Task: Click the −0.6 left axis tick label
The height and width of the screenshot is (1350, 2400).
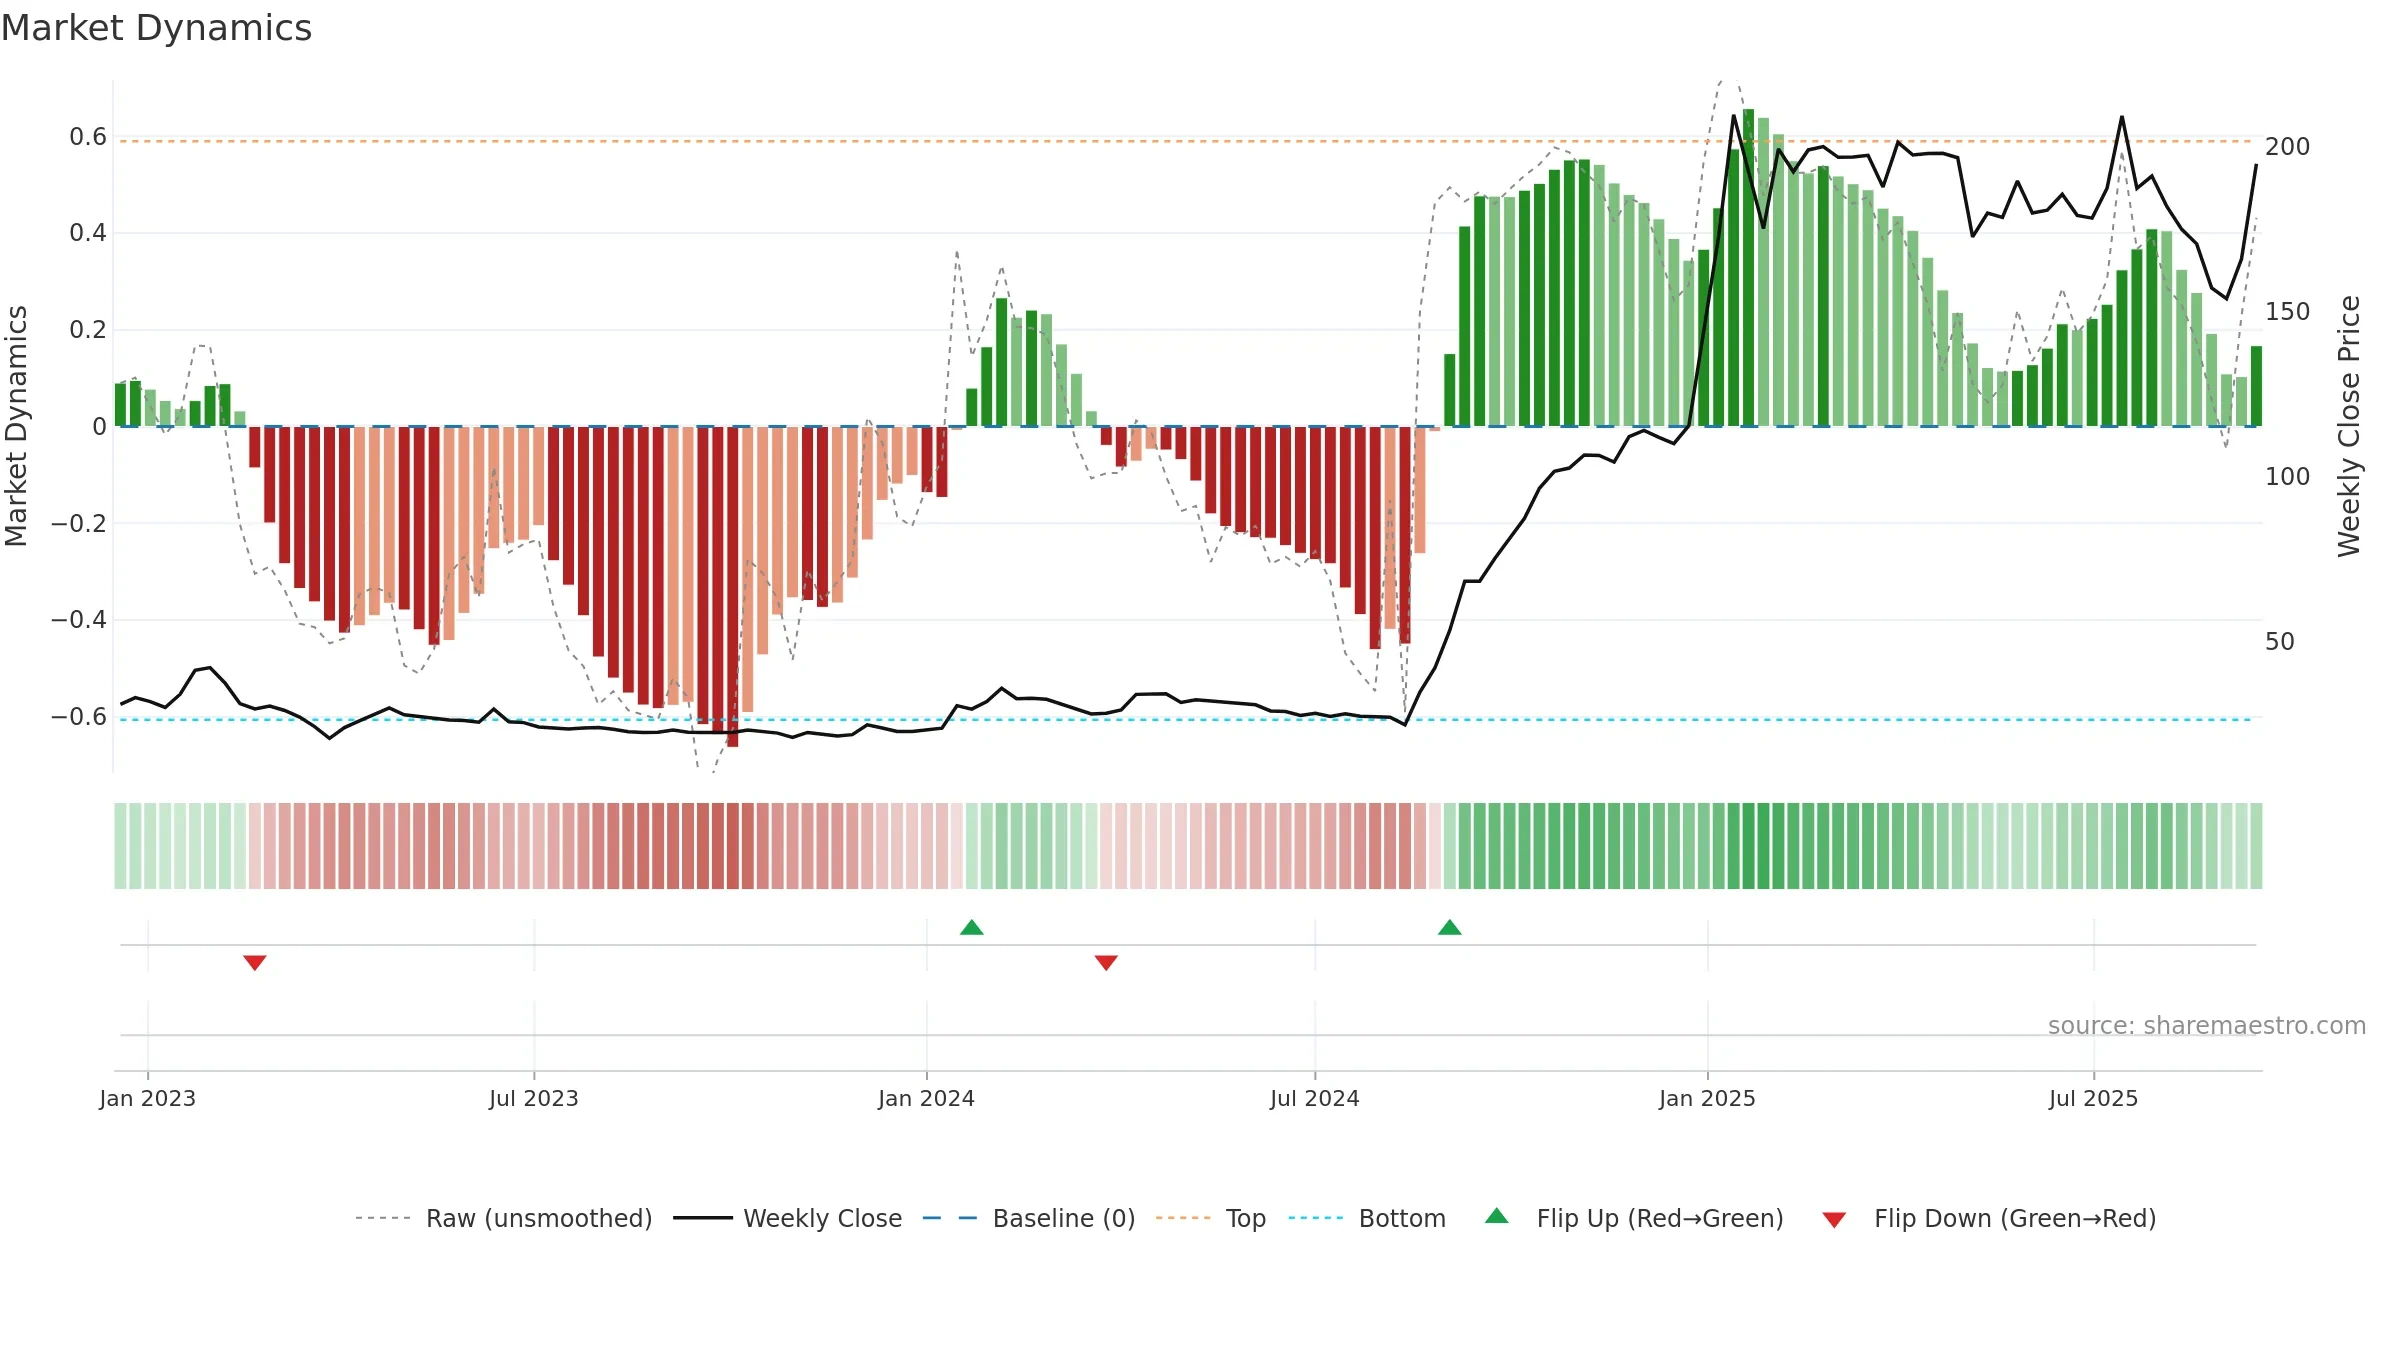Action: [79, 717]
